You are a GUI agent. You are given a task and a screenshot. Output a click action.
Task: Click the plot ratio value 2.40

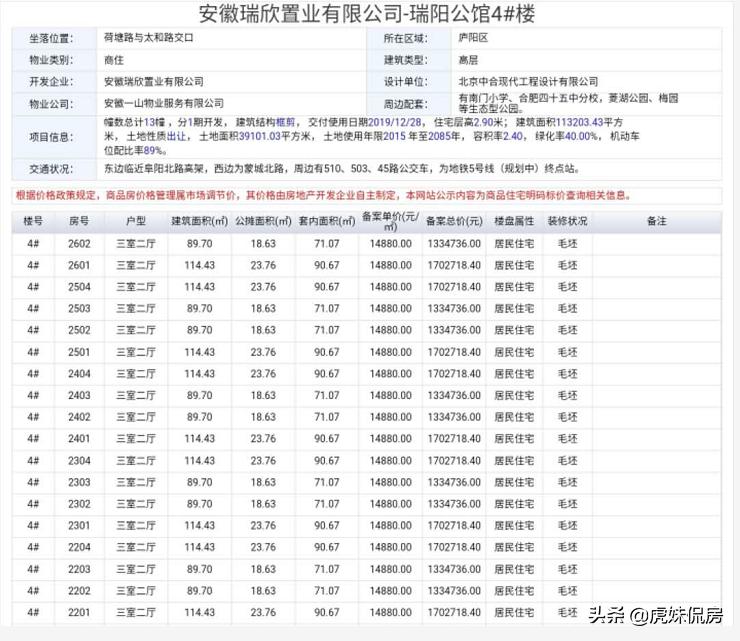513,136
